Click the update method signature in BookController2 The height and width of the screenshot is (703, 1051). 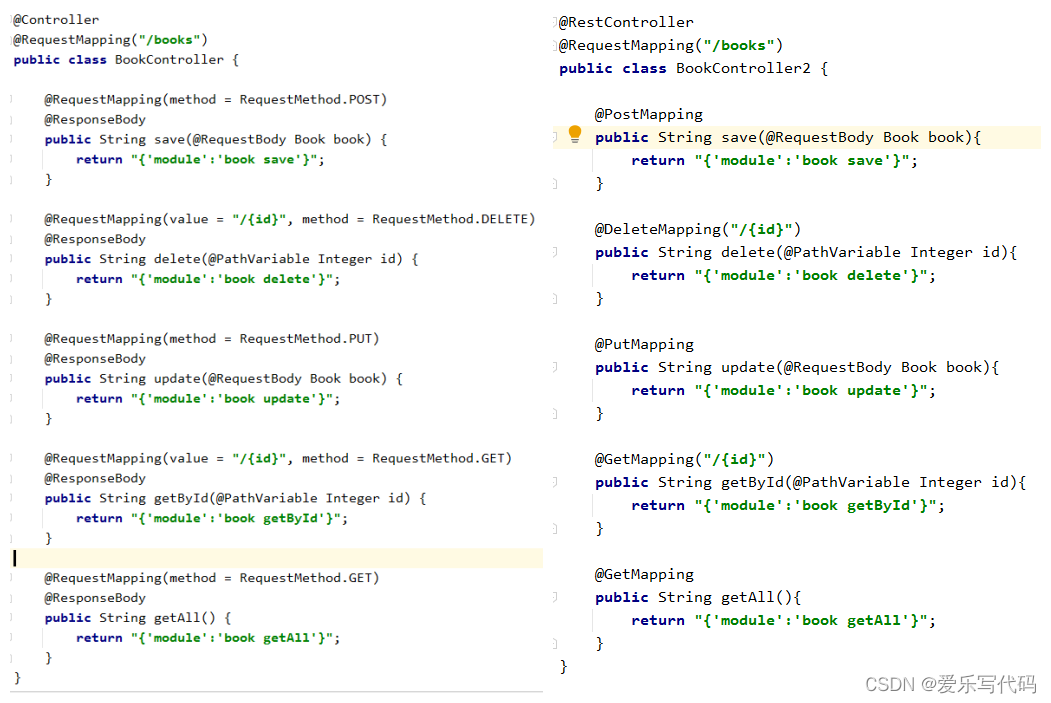coord(797,367)
